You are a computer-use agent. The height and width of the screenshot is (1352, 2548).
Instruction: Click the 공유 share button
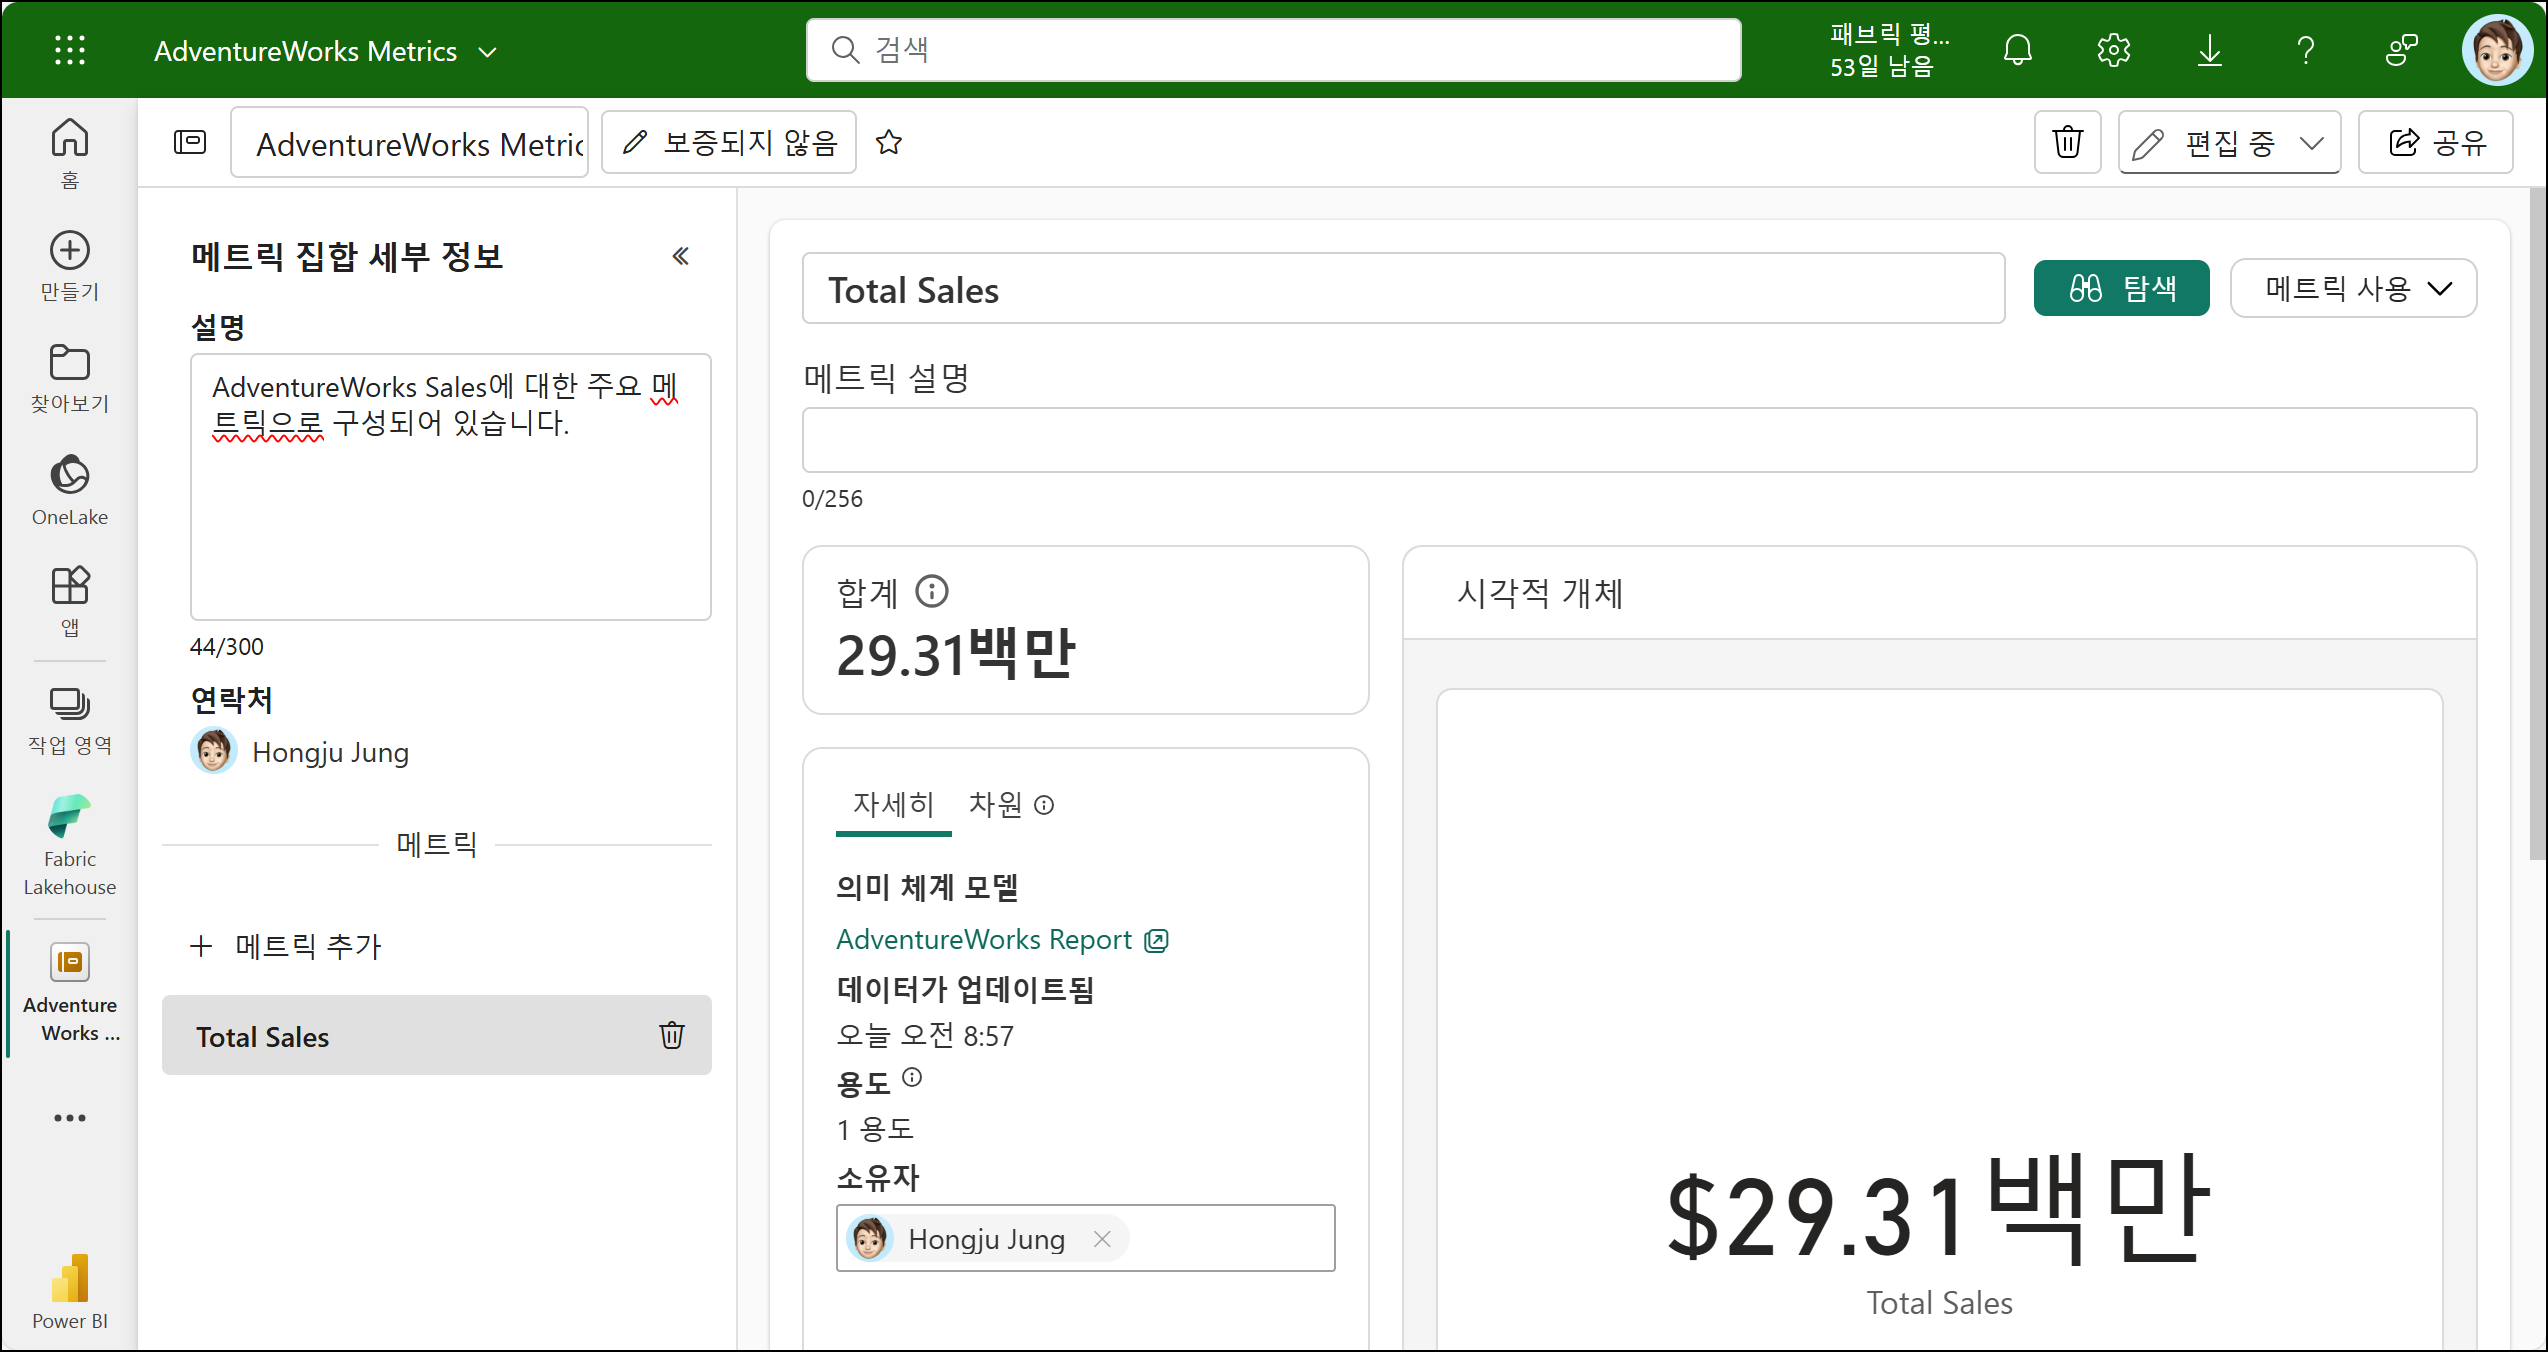(2436, 143)
